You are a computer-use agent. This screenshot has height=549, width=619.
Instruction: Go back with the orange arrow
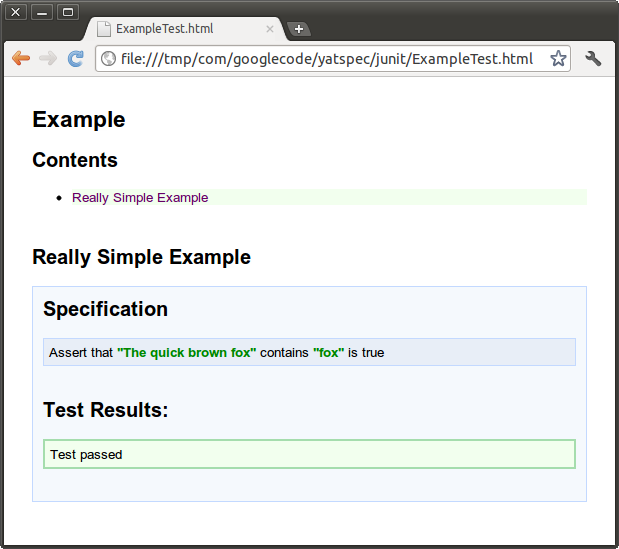(21, 58)
